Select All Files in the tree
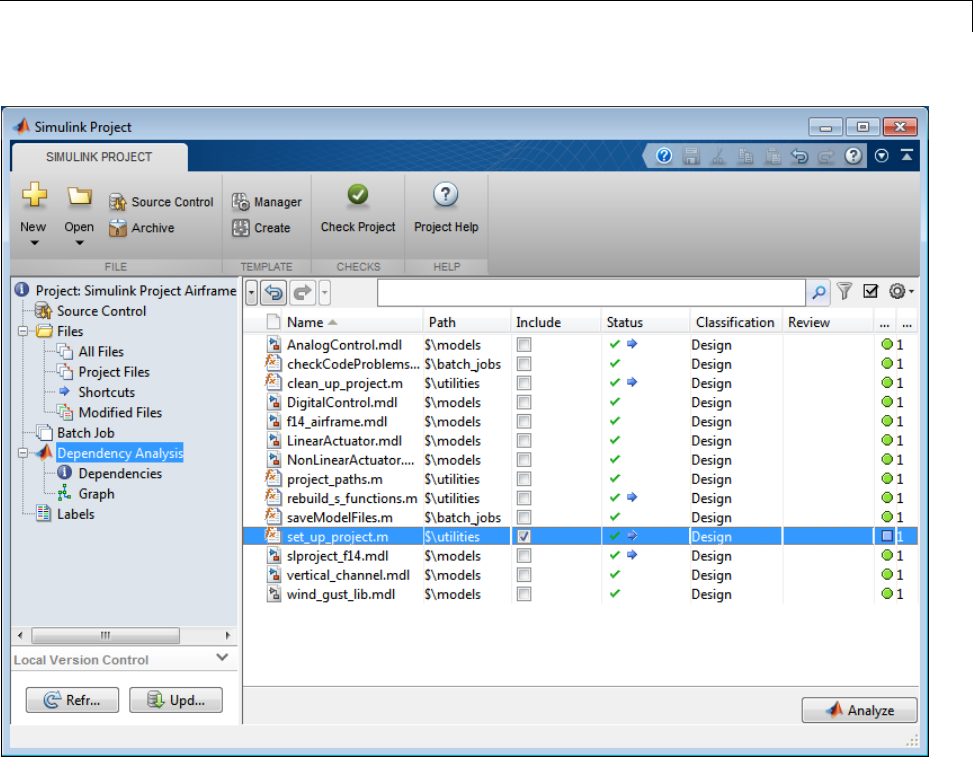Viewport: 973px width, 757px height. coord(101,352)
